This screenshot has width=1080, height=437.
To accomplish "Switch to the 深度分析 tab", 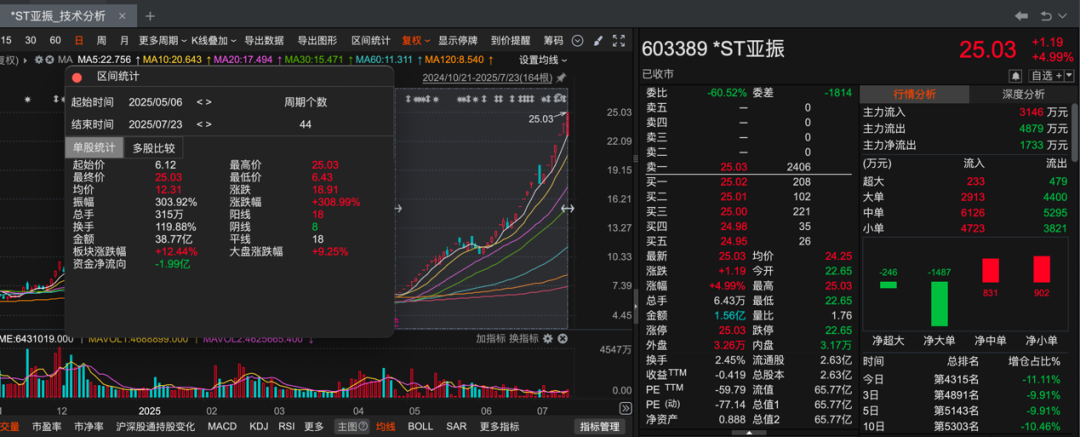I will pyautogui.click(x=1022, y=94).
